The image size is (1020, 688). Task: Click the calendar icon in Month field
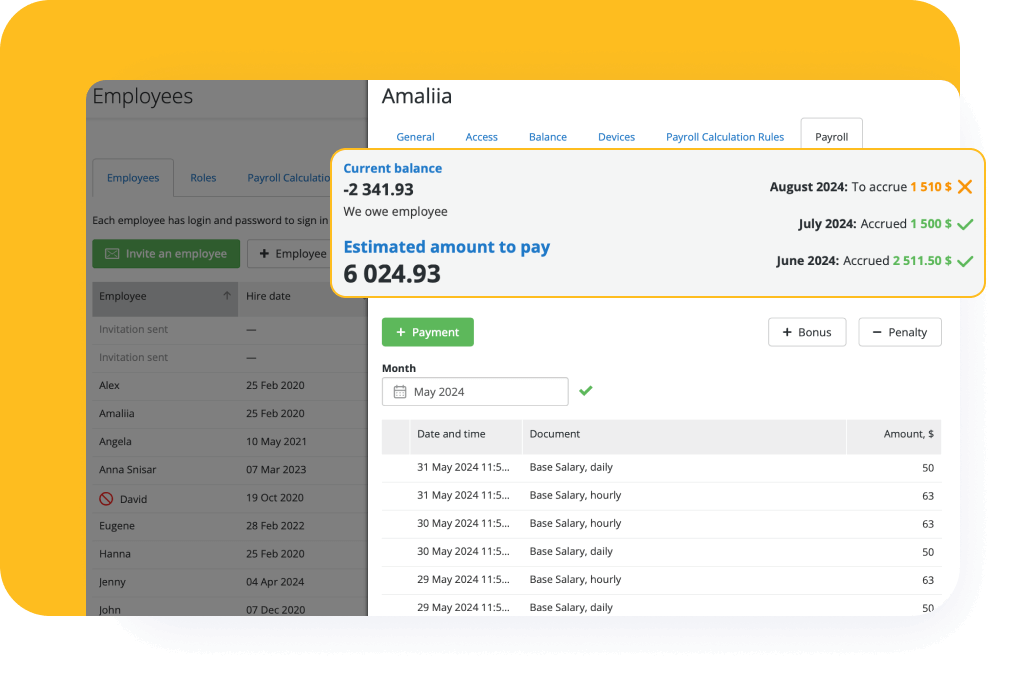click(400, 392)
